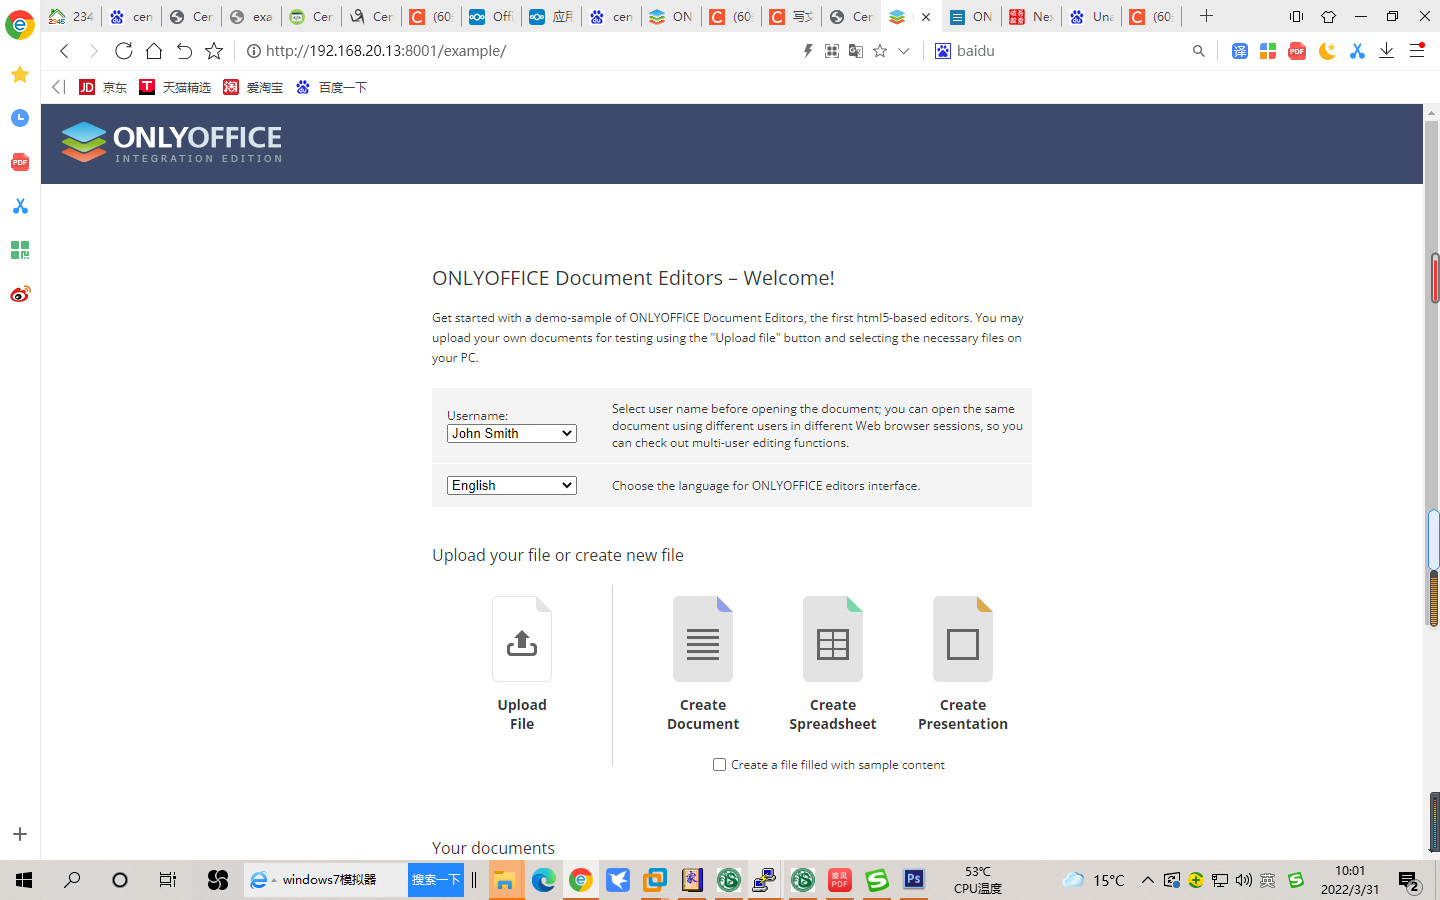
Task: Expand the address bar dropdown chevron
Action: 904,51
